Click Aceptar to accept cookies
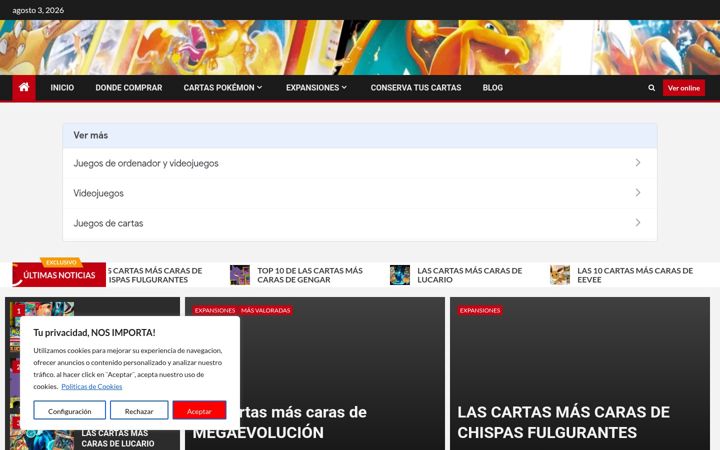The image size is (720, 450). coord(199,410)
